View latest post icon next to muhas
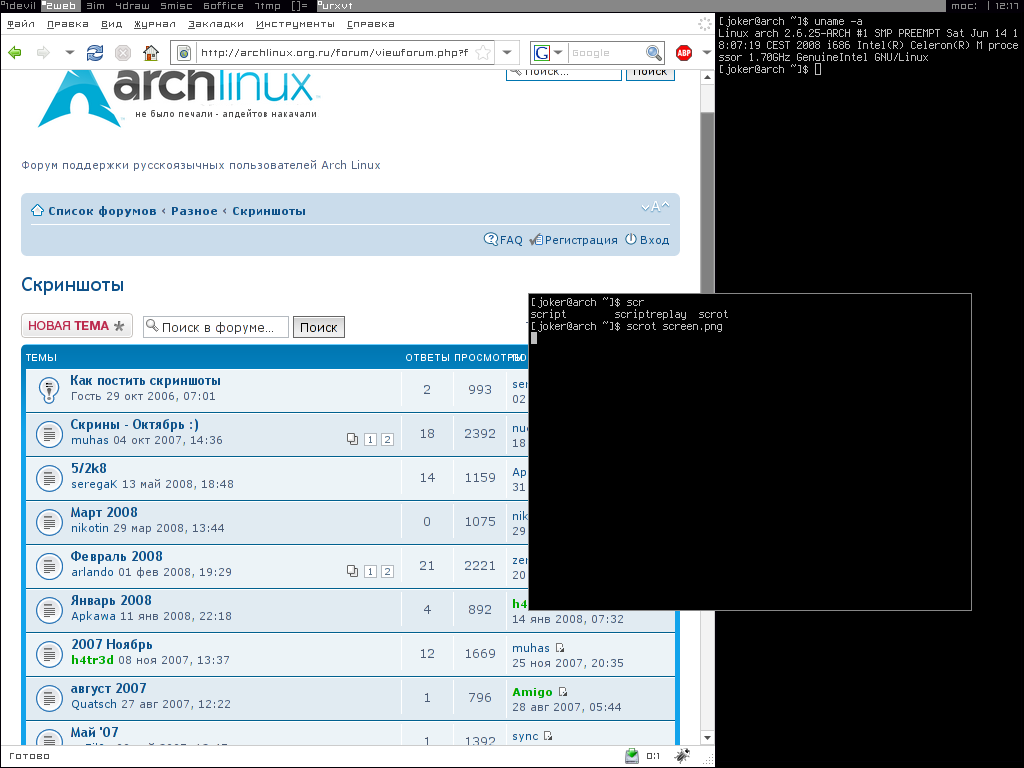The width and height of the screenshot is (1024, 768). coord(560,648)
